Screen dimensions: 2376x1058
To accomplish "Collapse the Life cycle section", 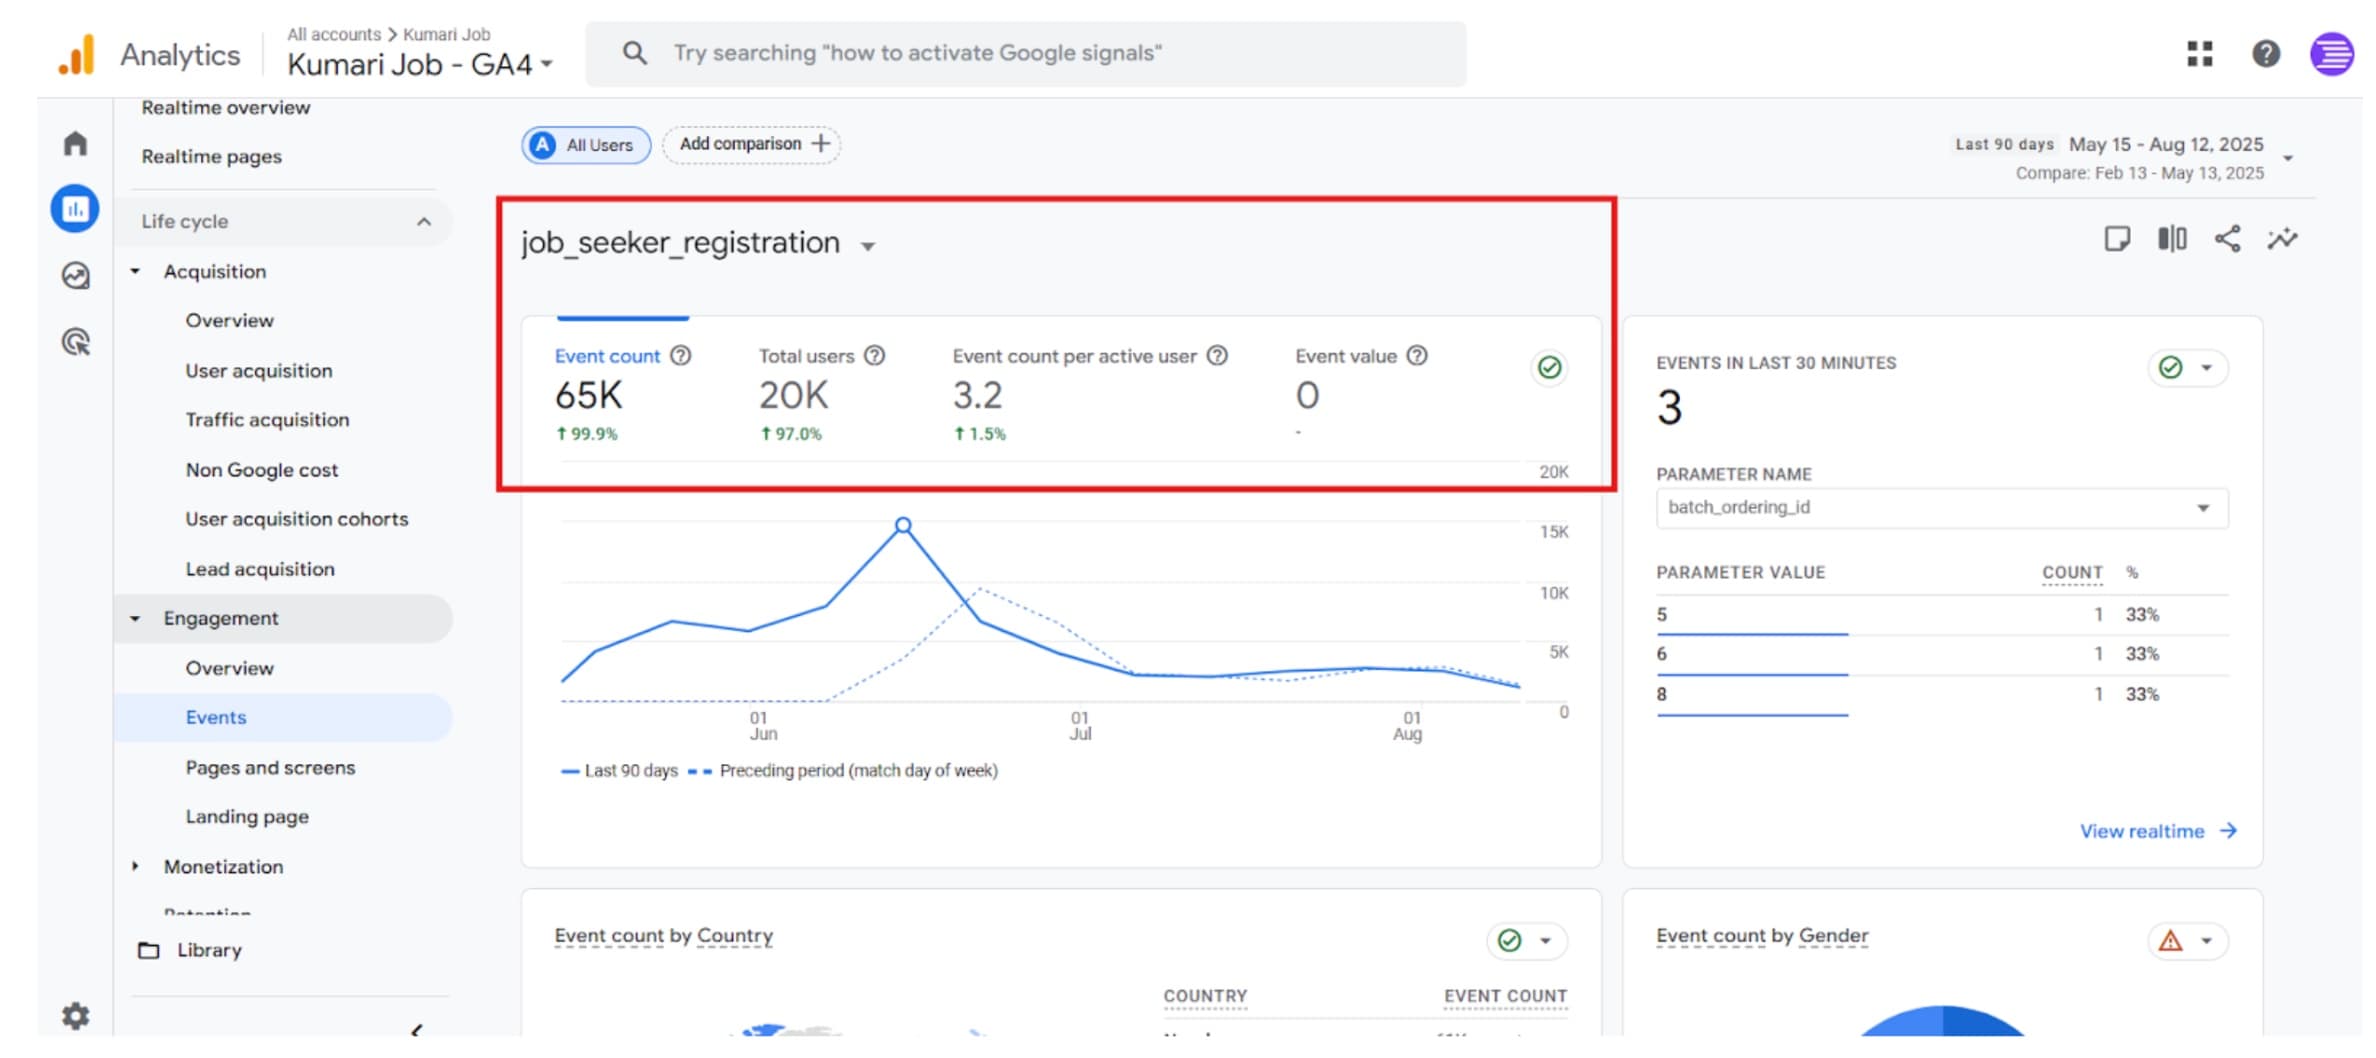I will 423,222.
